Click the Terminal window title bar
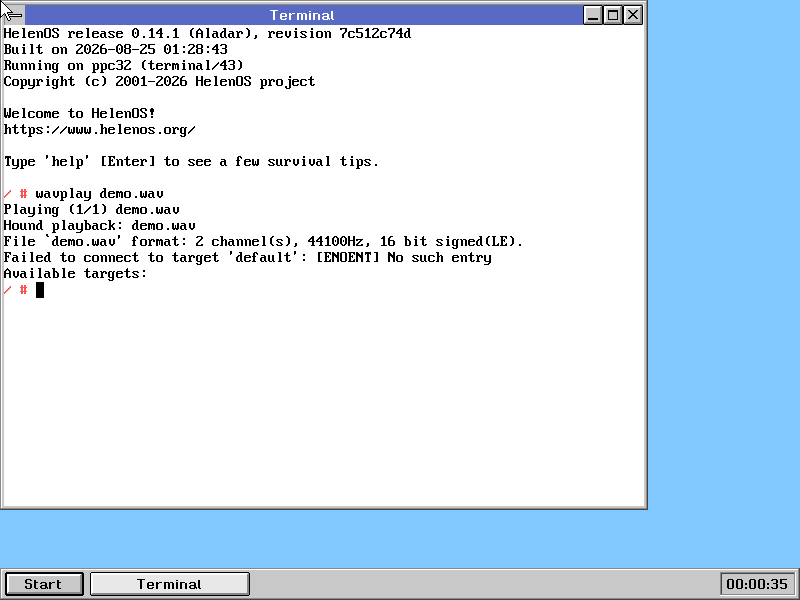The width and height of the screenshot is (800, 600). tap(303, 15)
